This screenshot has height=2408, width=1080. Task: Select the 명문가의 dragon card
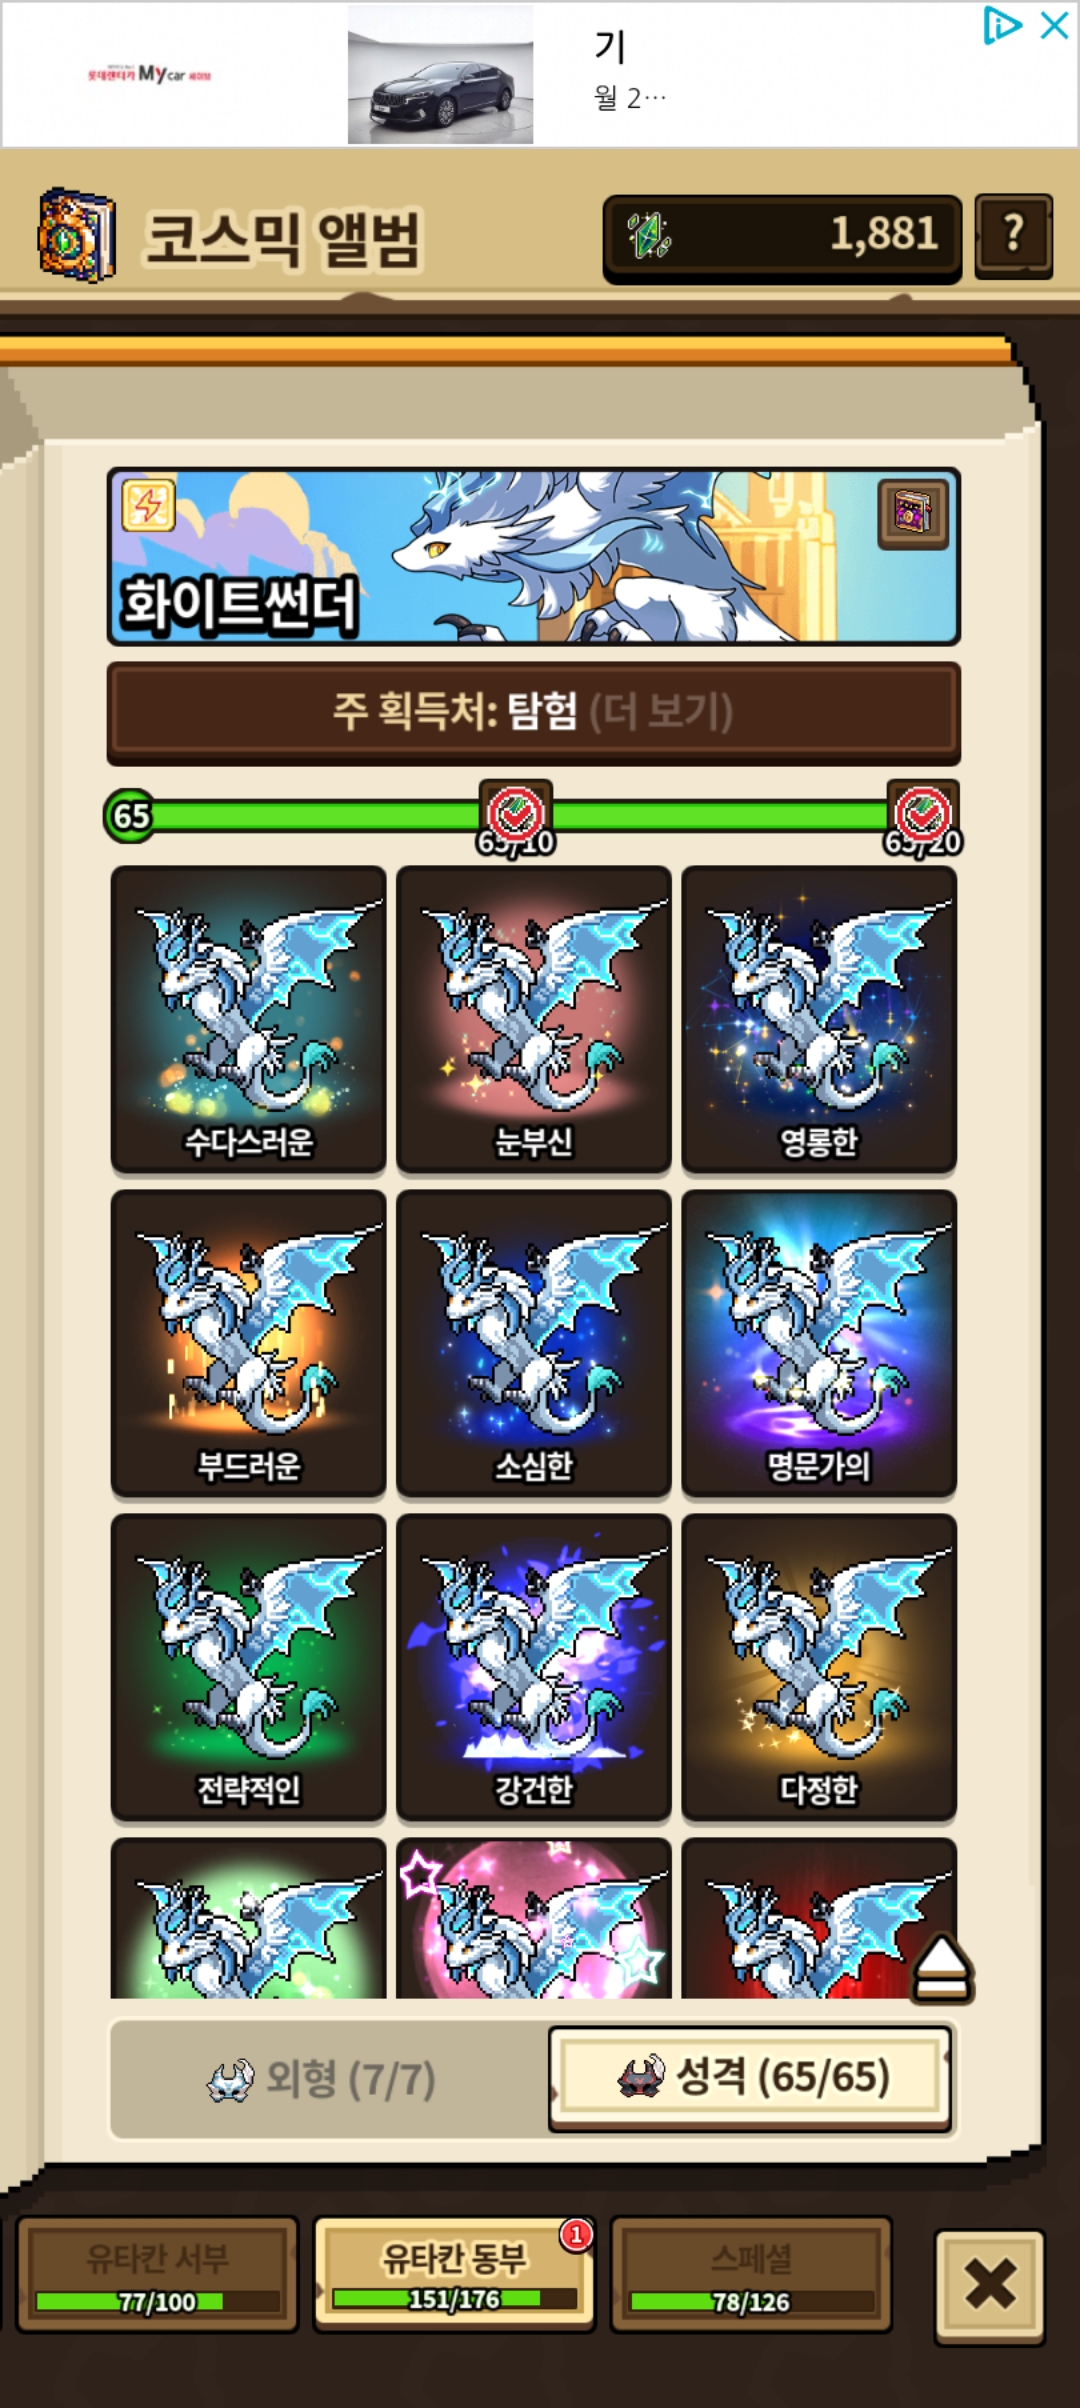[x=819, y=1343]
